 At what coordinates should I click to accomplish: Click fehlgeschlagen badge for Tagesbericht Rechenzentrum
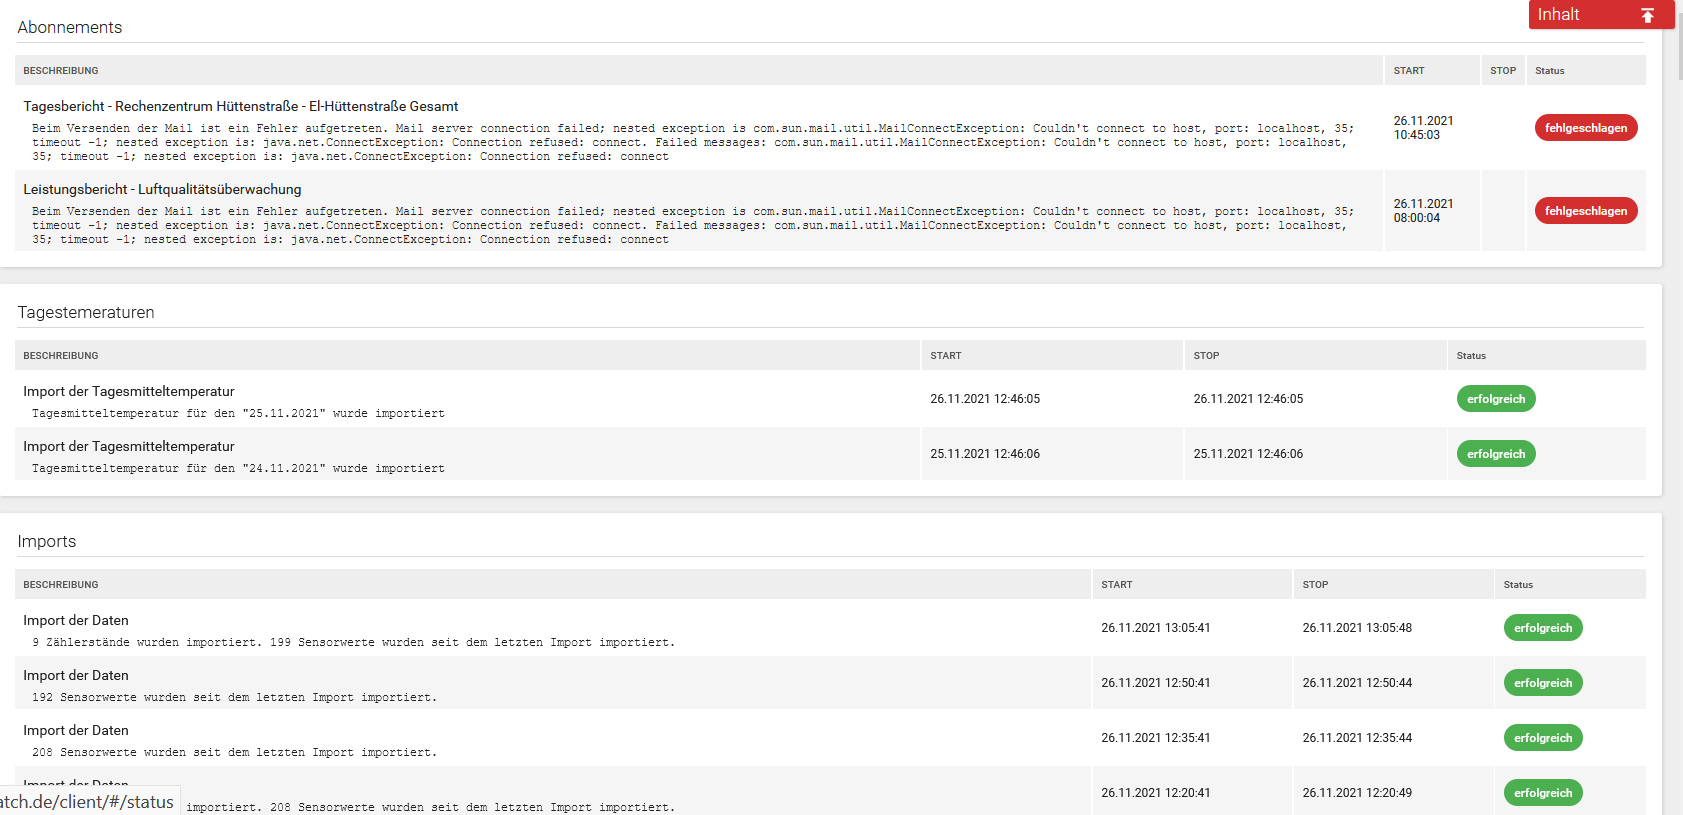(1585, 128)
